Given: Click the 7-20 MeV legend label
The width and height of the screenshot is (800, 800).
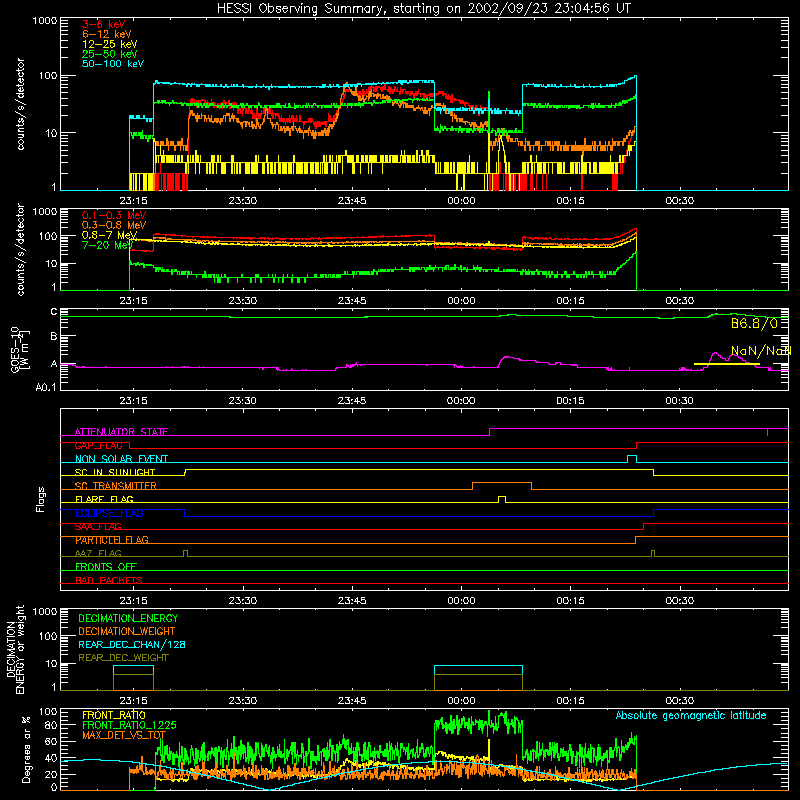Looking at the screenshot, I should coord(107,245).
